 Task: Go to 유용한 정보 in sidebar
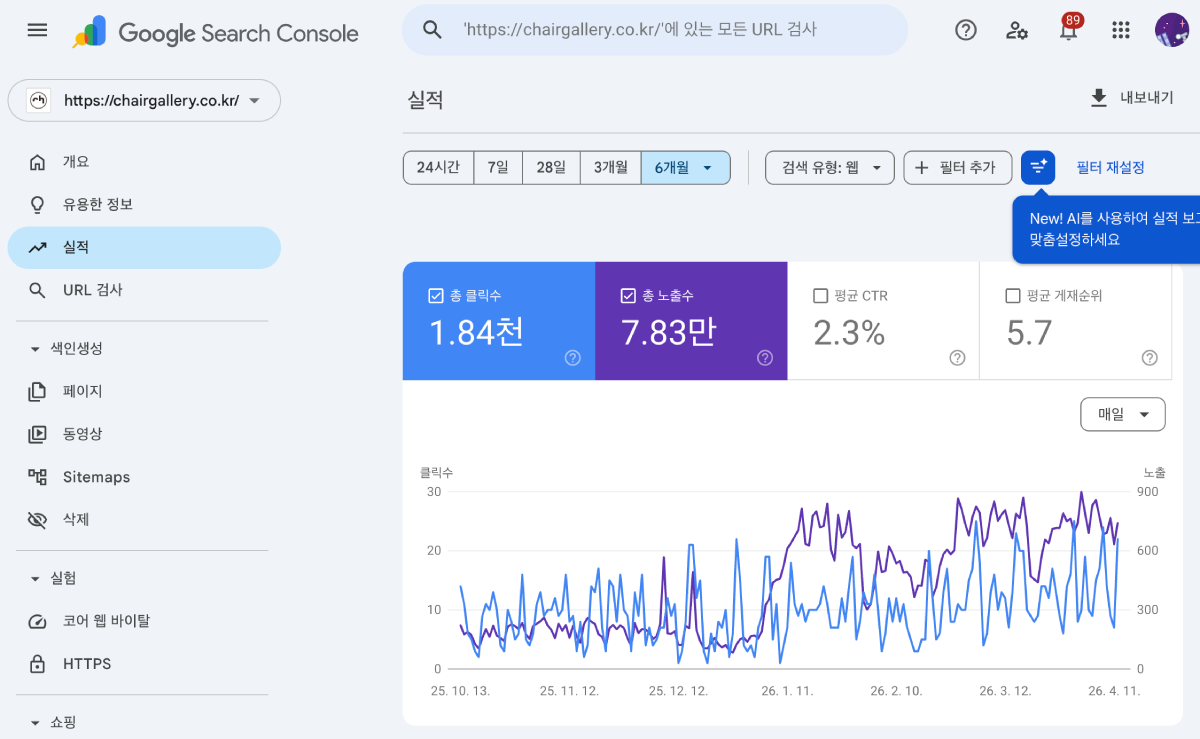pos(144,205)
